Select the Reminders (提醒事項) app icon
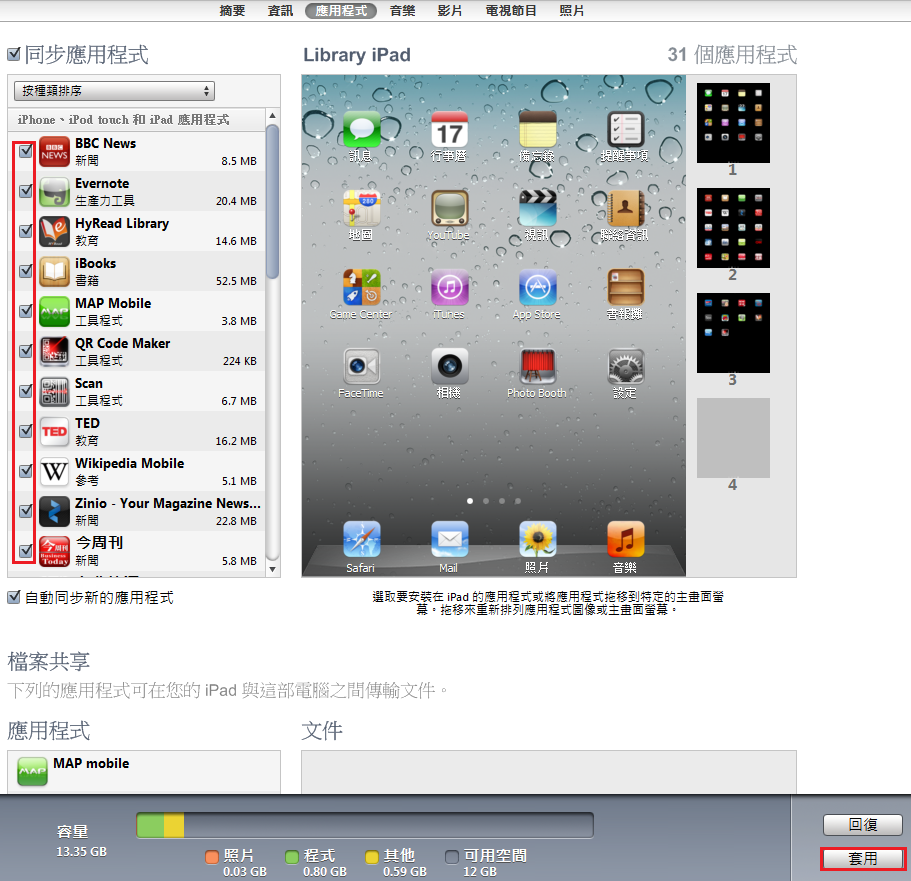 [625, 129]
